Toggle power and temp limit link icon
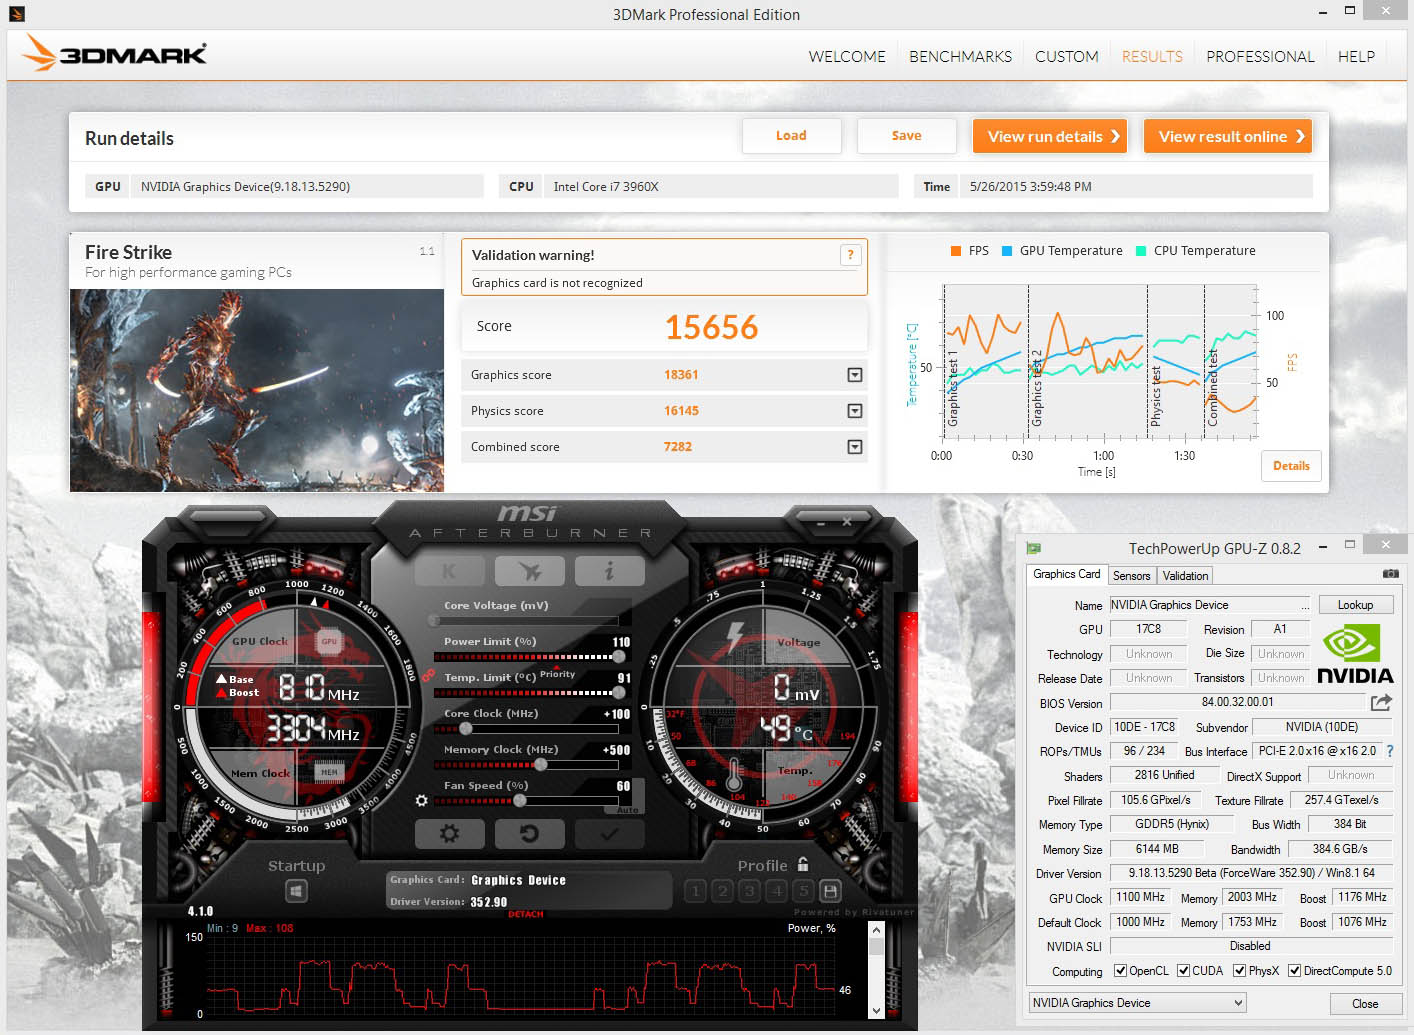1414x1035 pixels. click(x=427, y=675)
